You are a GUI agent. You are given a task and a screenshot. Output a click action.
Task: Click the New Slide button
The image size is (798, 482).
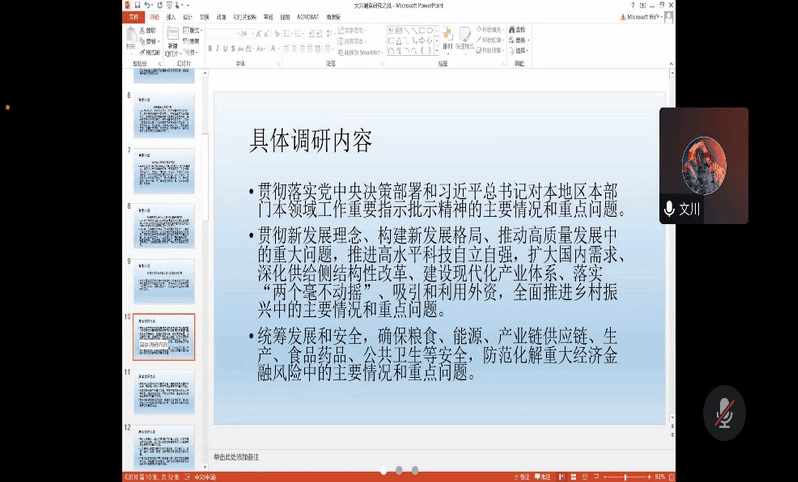(x=172, y=40)
